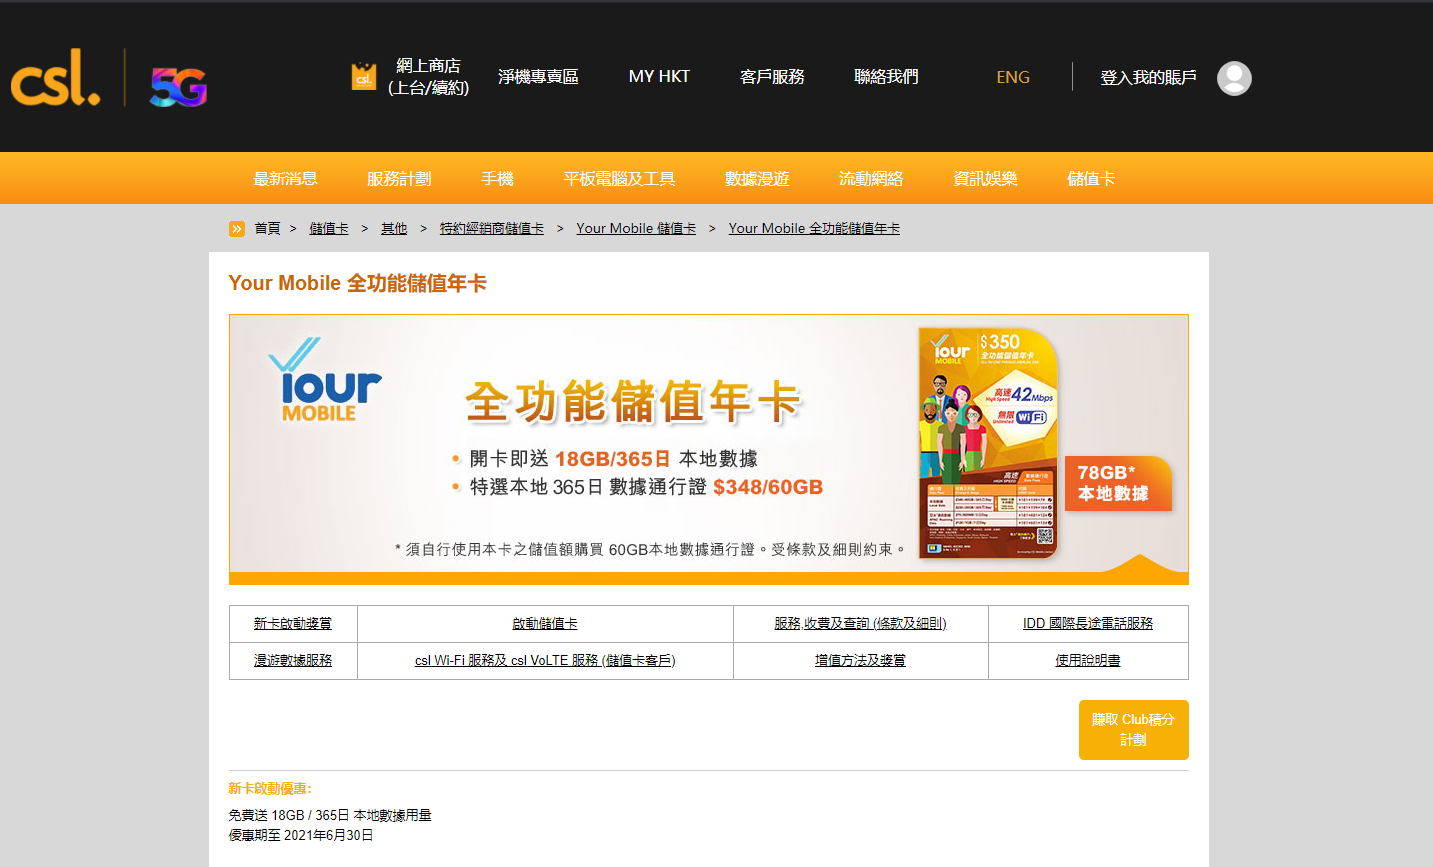The height and width of the screenshot is (867, 1433).
Task: Open 服務,收費及查詢 (條款及細則) link
Action: coord(860,624)
